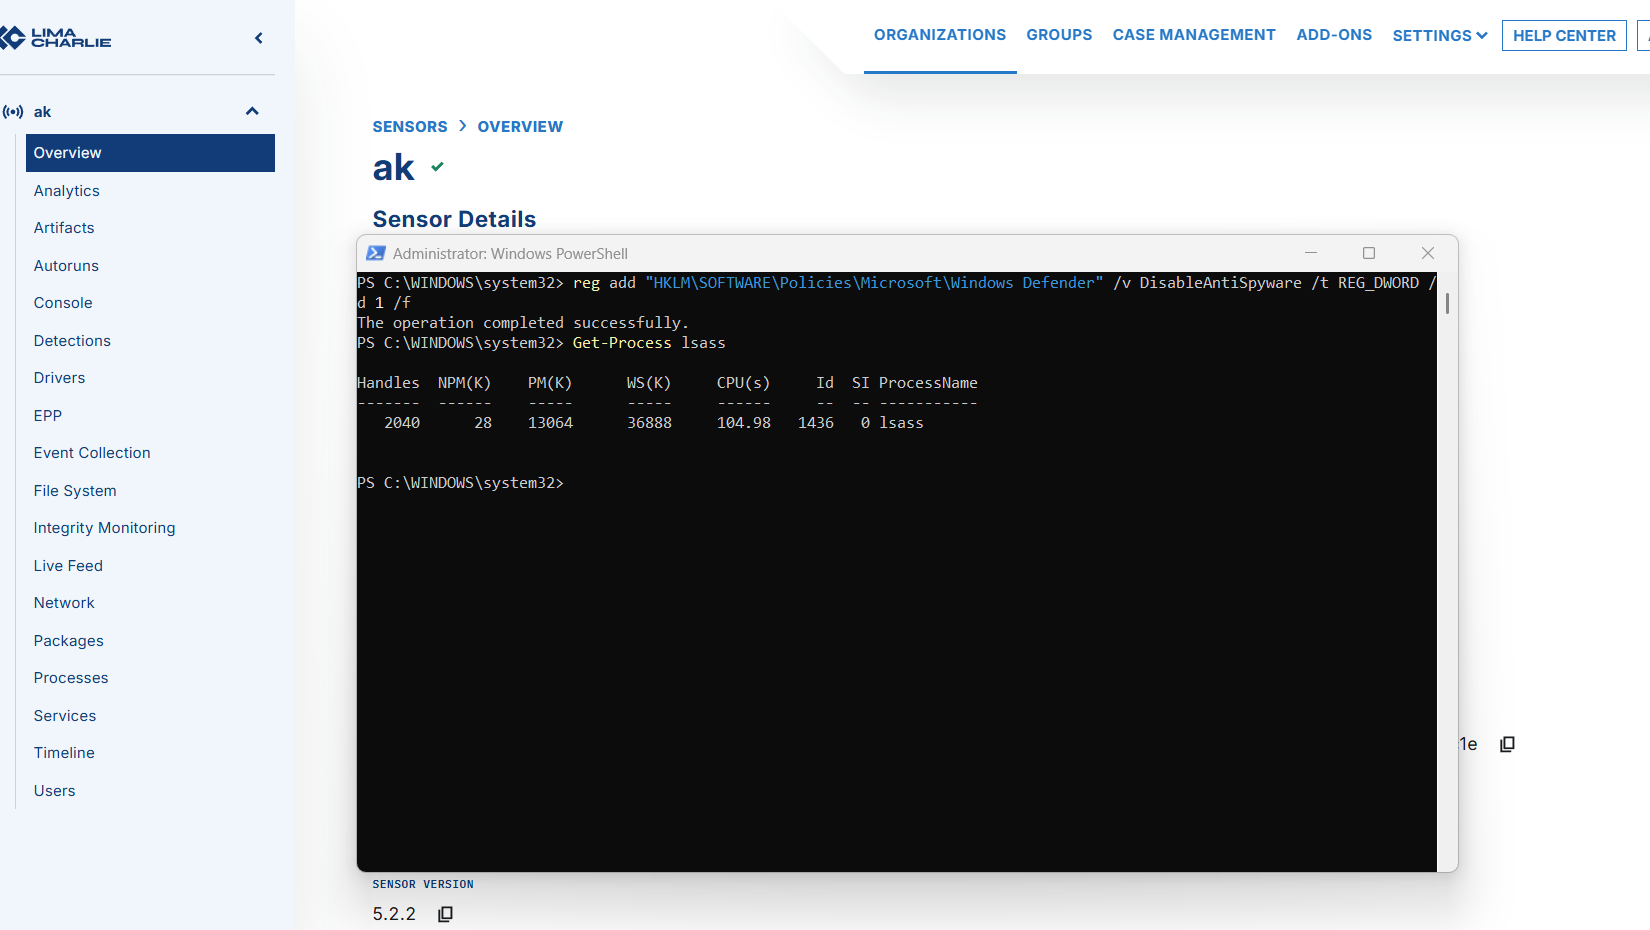1650x930 pixels.
Task: Open the Users page
Action: pos(55,791)
